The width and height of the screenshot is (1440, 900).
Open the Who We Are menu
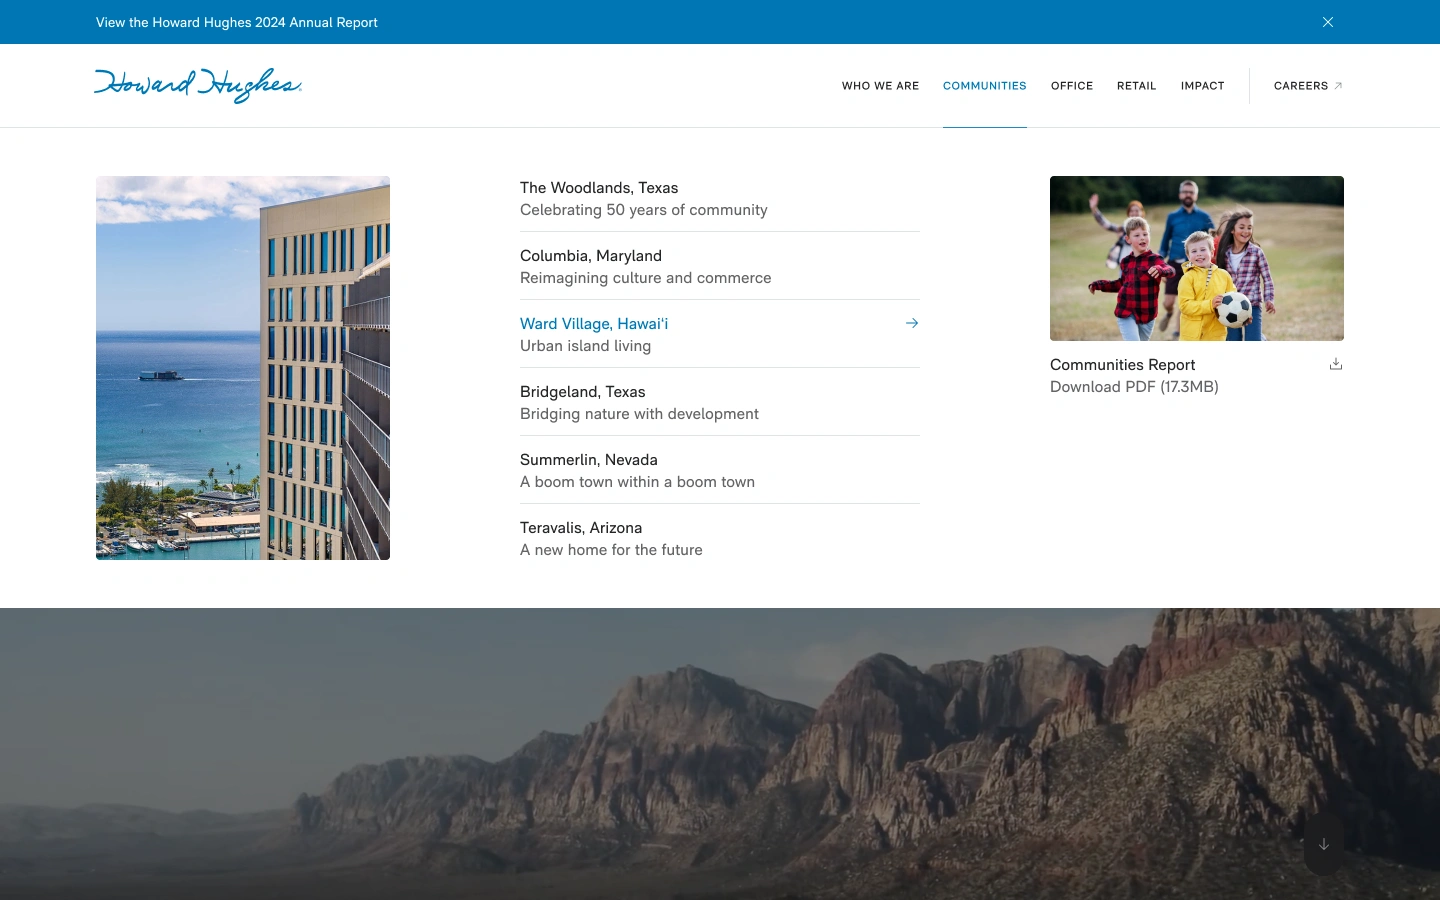click(880, 86)
